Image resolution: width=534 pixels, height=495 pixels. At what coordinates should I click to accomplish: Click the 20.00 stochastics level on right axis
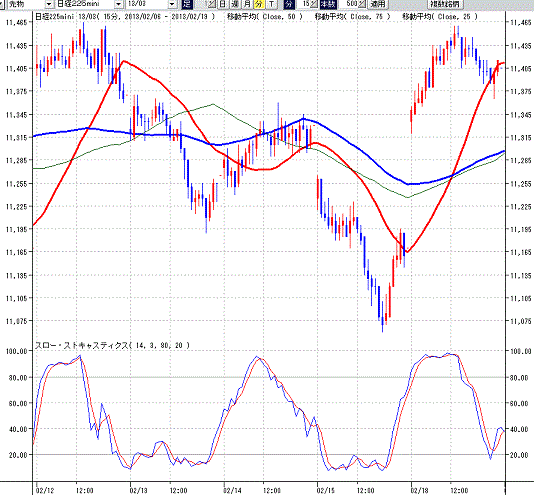pos(519,455)
